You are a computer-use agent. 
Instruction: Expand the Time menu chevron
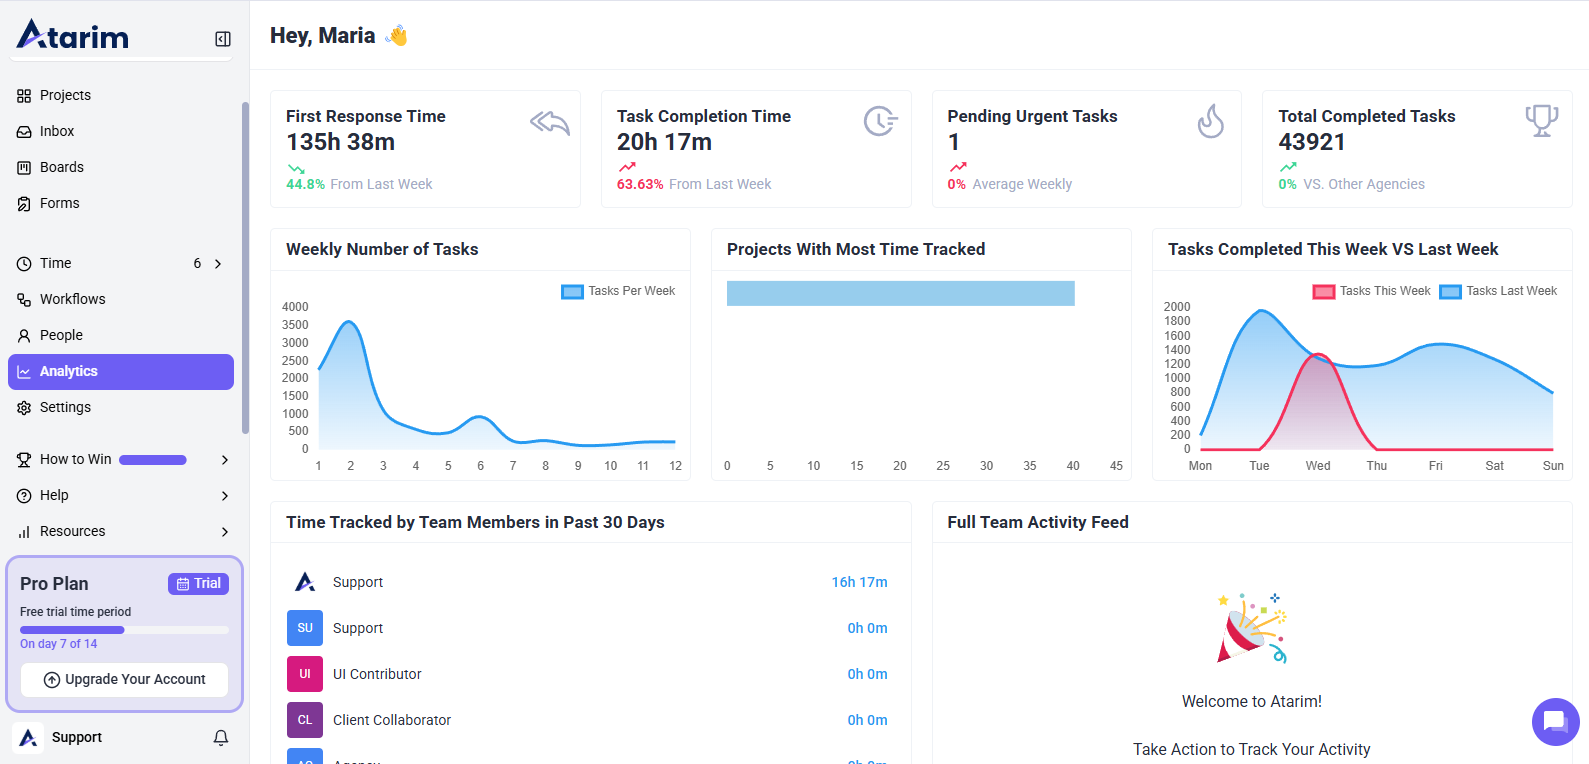tap(218, 264)
